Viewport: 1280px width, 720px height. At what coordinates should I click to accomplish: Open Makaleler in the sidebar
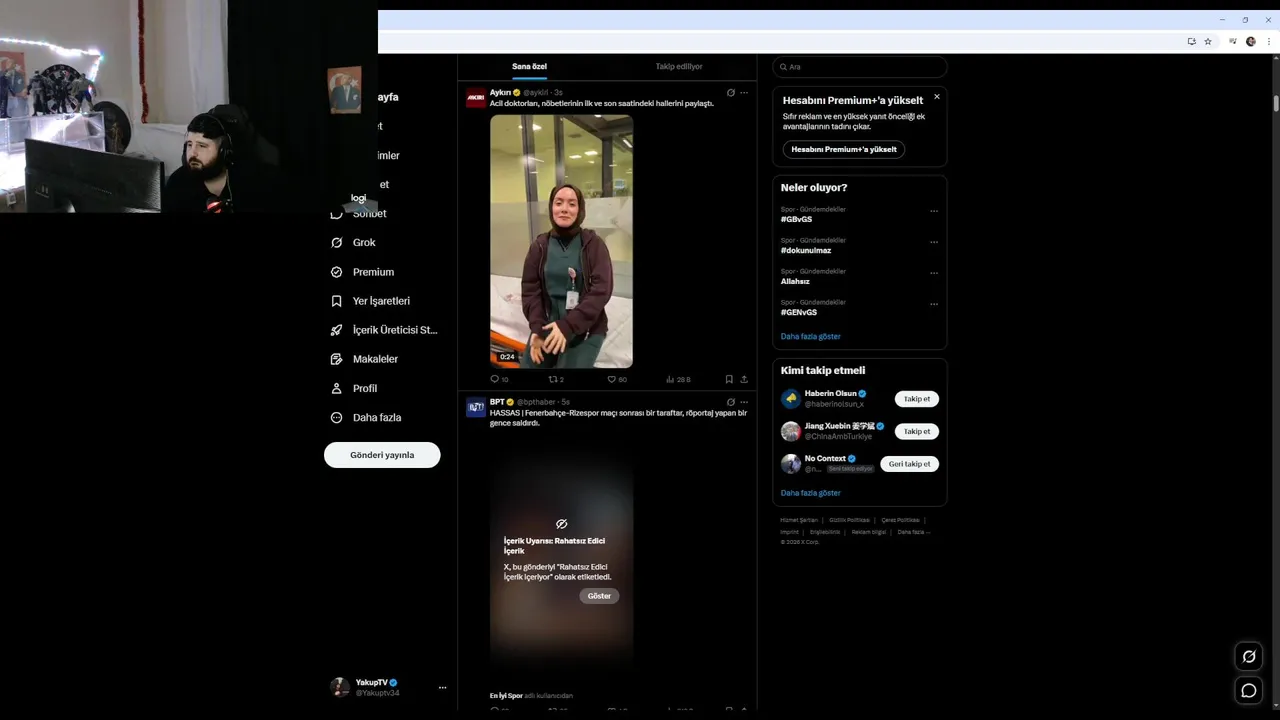364,359
